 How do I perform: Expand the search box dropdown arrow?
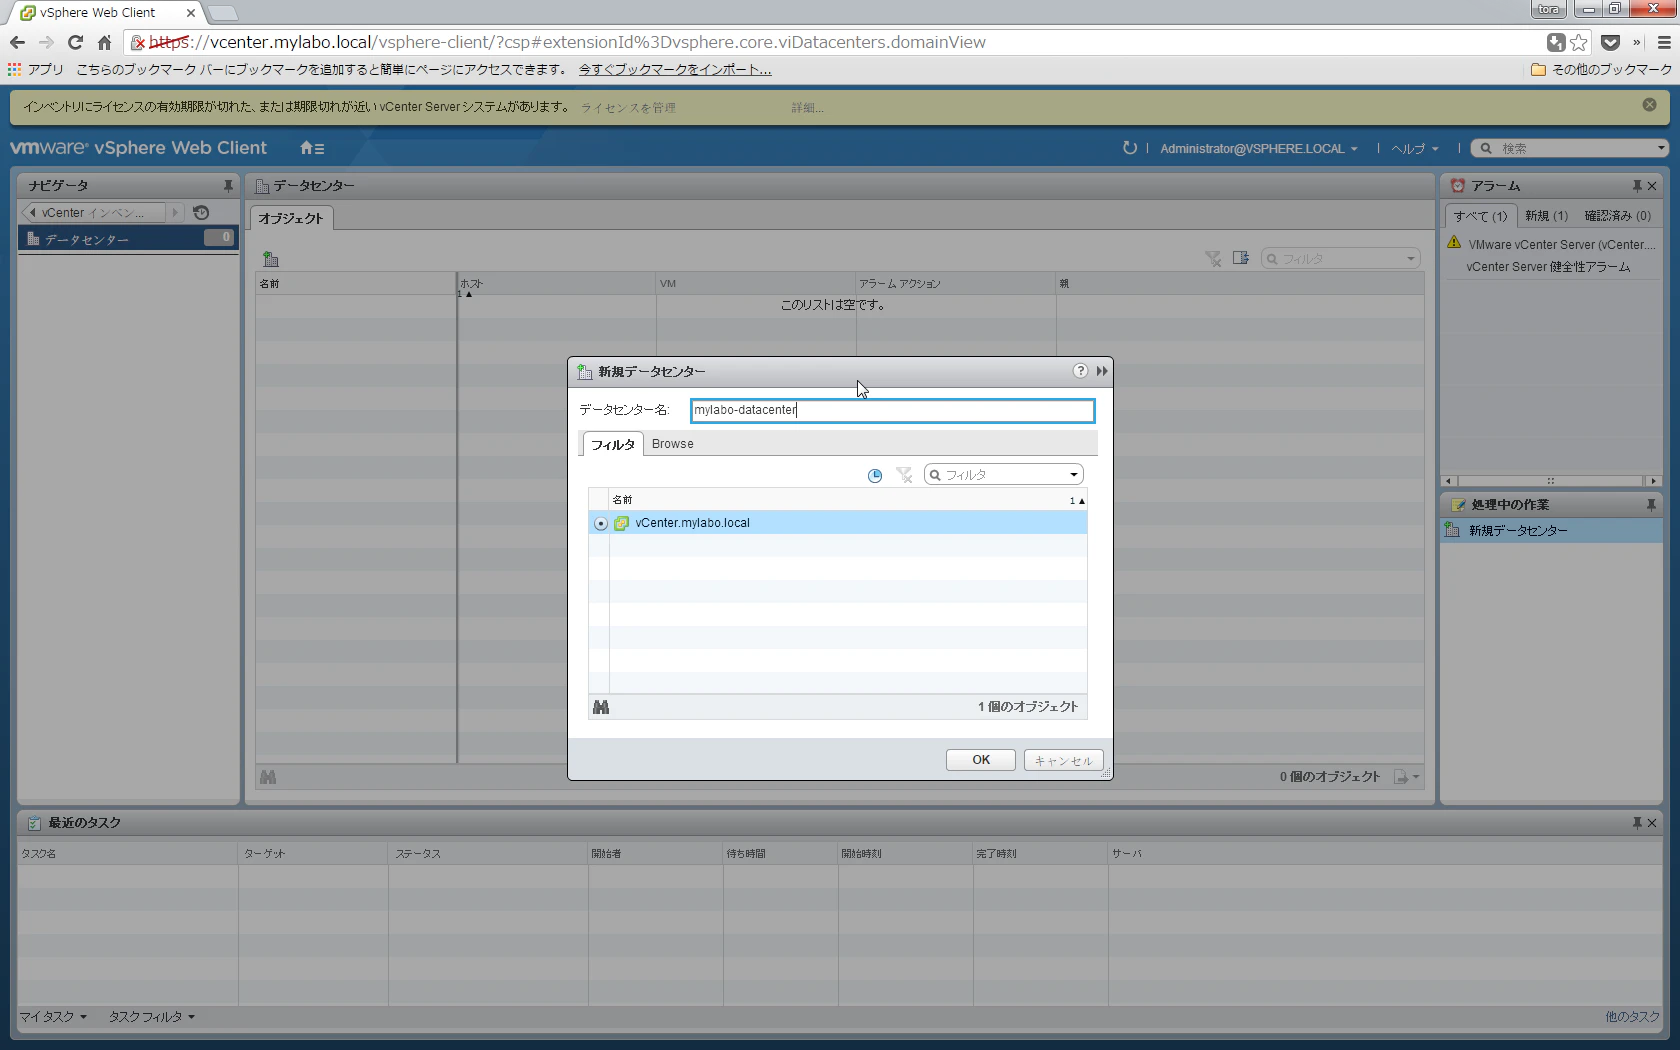tap(1661, 148)
